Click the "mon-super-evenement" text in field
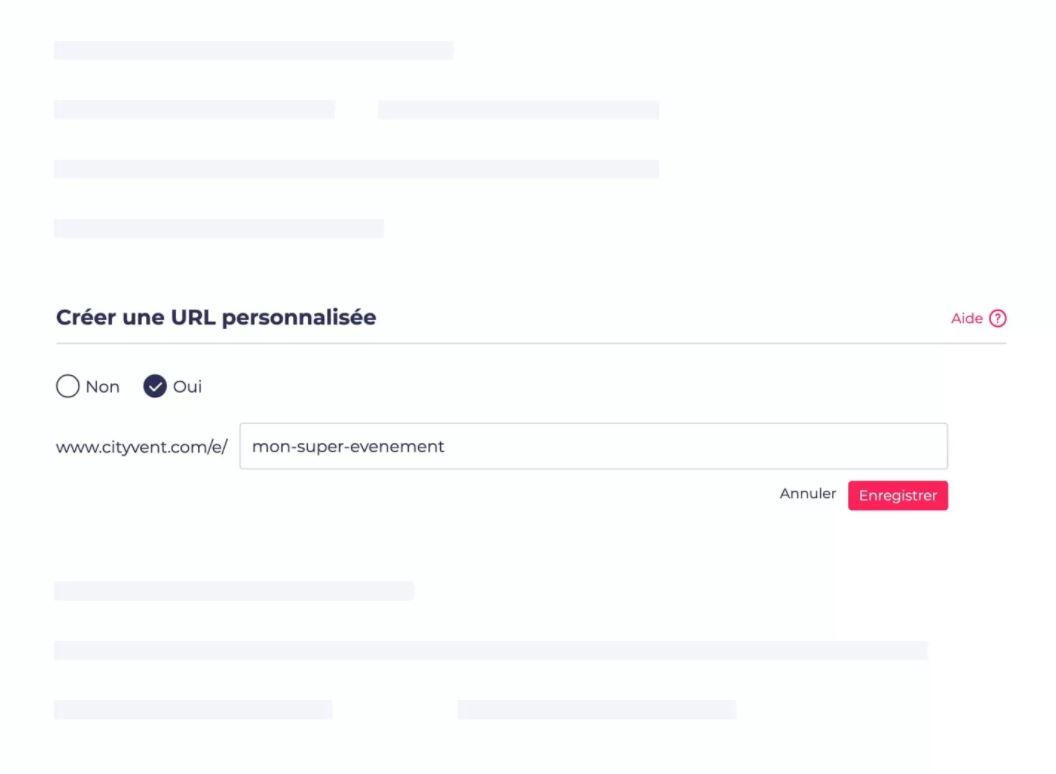Viewport: 1056px width, 774px height. (x=348, y=447)
